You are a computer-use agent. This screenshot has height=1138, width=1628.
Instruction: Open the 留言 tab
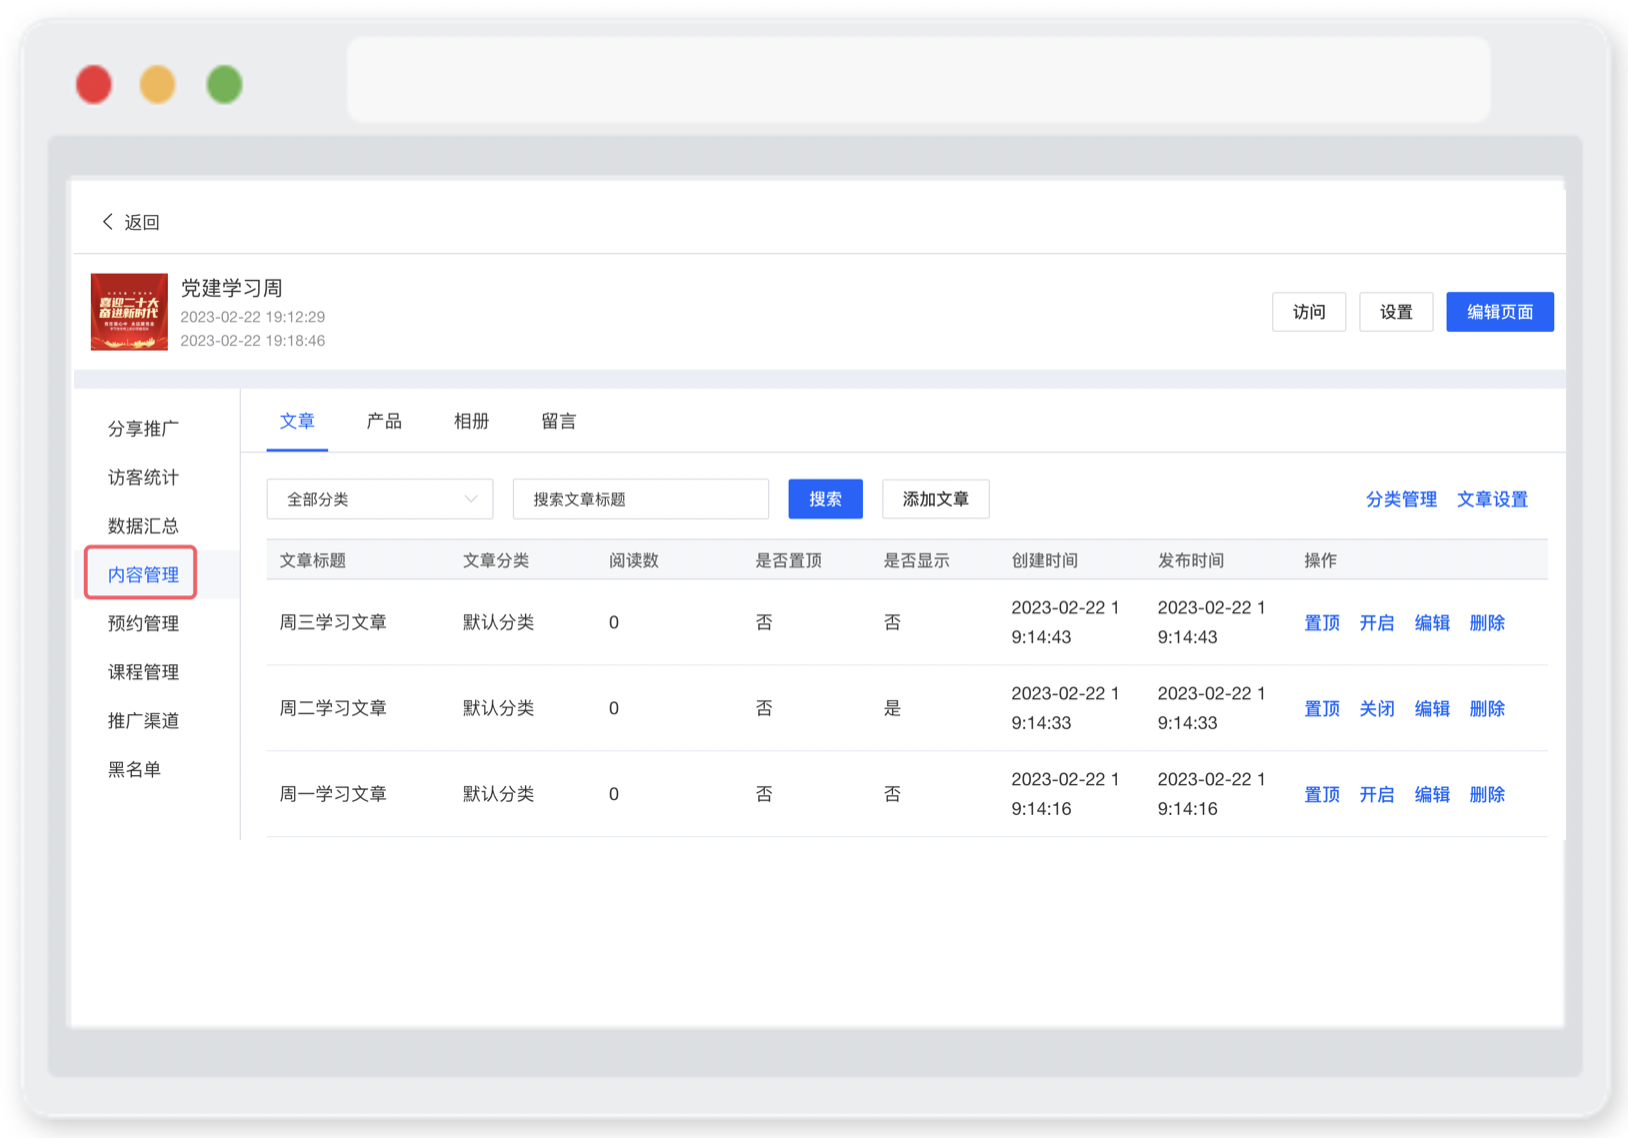click(558, 421)
